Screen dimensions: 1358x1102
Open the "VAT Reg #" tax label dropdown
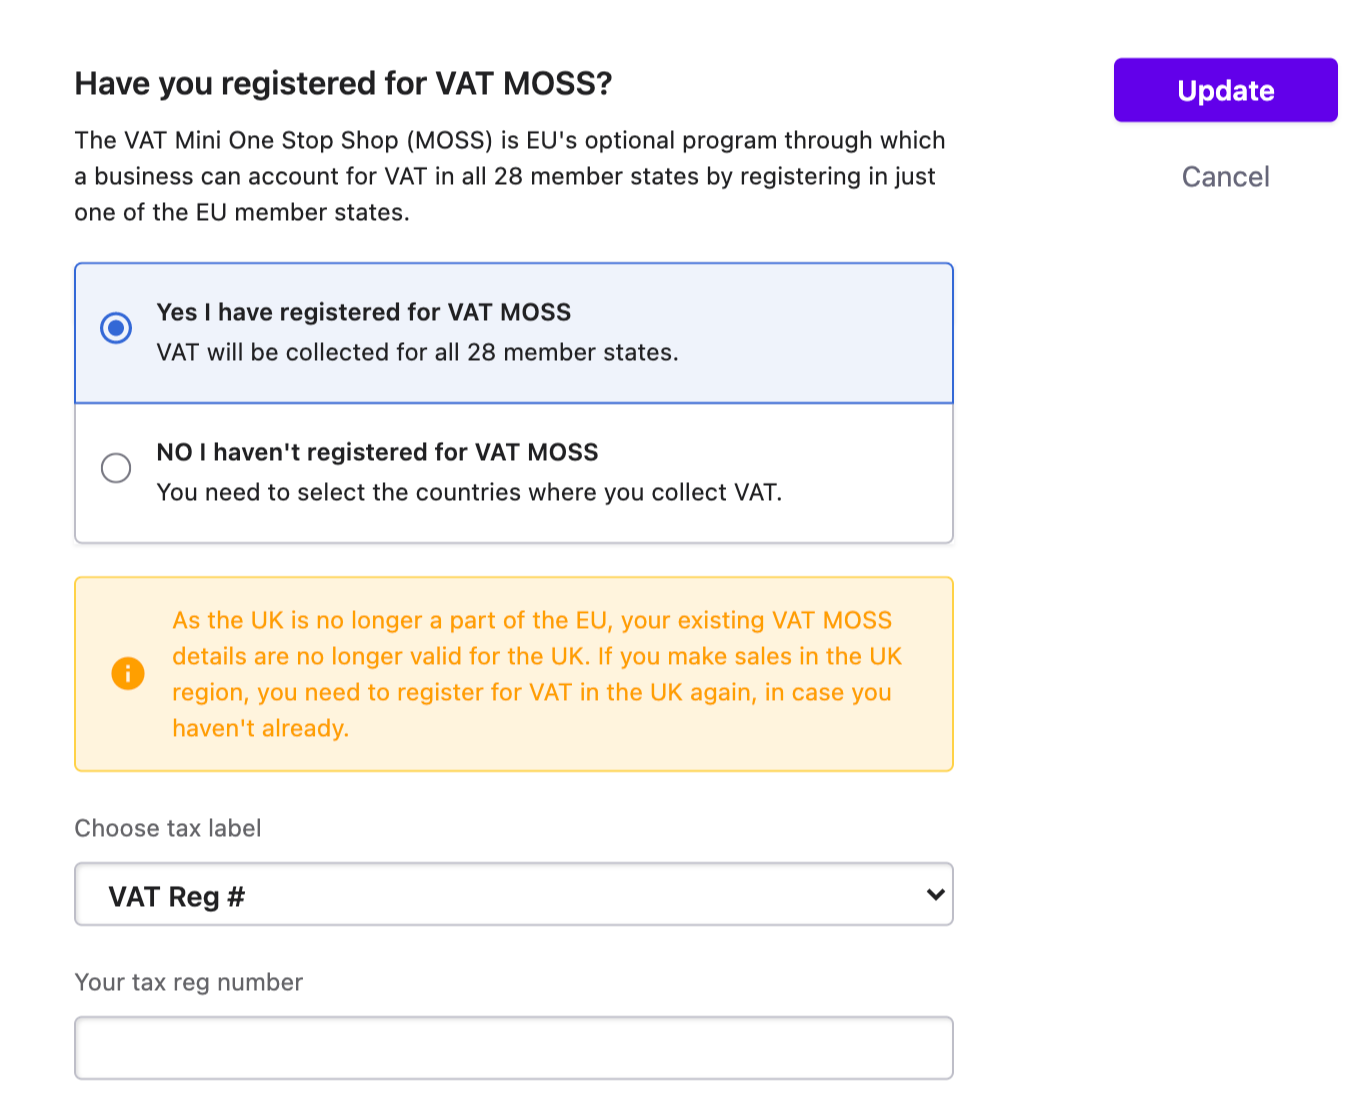[513, 894]
